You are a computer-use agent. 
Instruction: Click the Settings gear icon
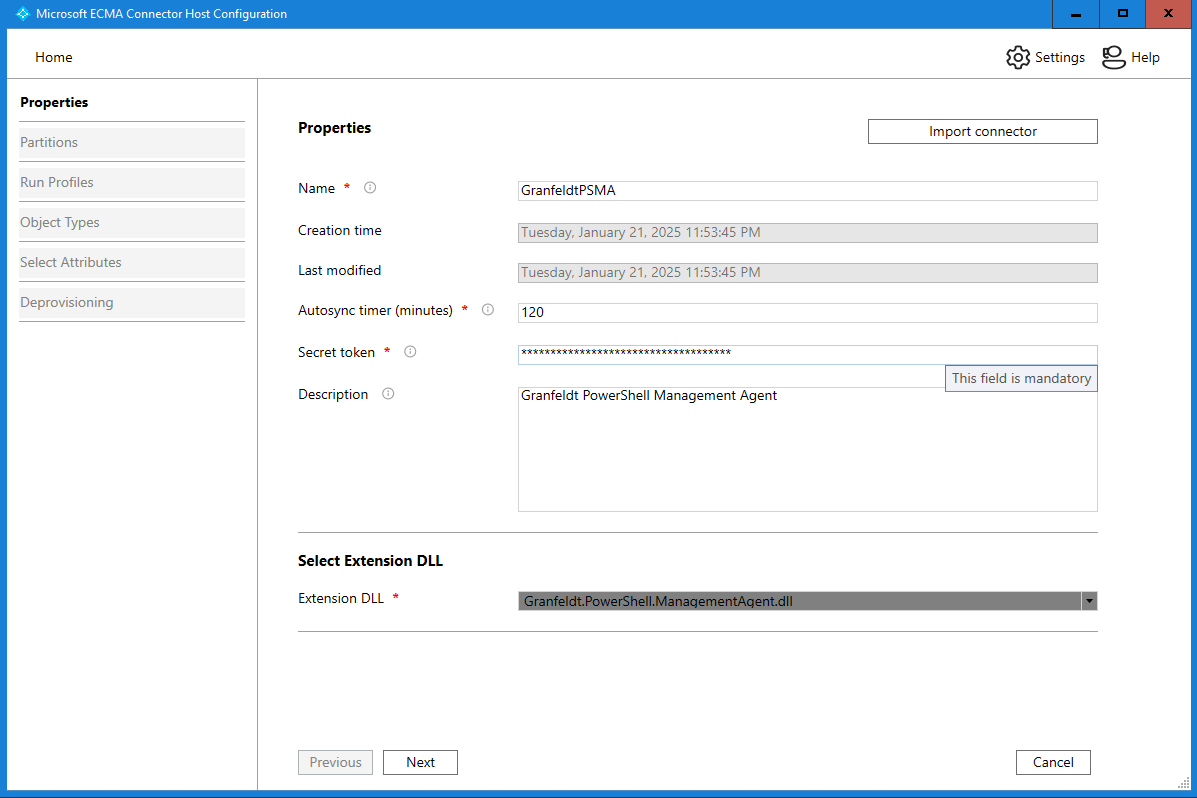[1017, 58]
